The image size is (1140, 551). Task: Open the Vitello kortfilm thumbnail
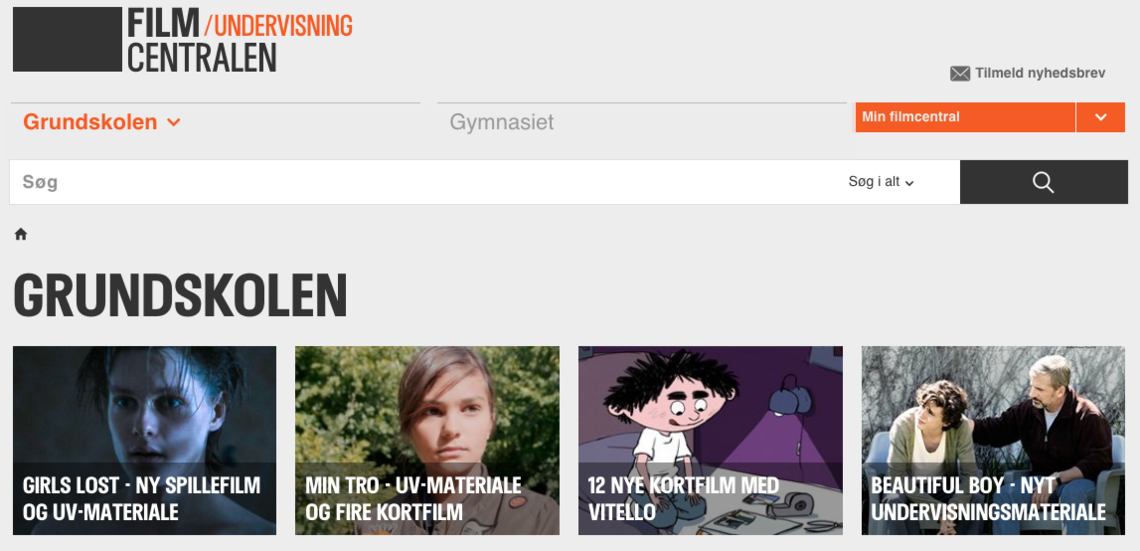(x=710, y=441)
